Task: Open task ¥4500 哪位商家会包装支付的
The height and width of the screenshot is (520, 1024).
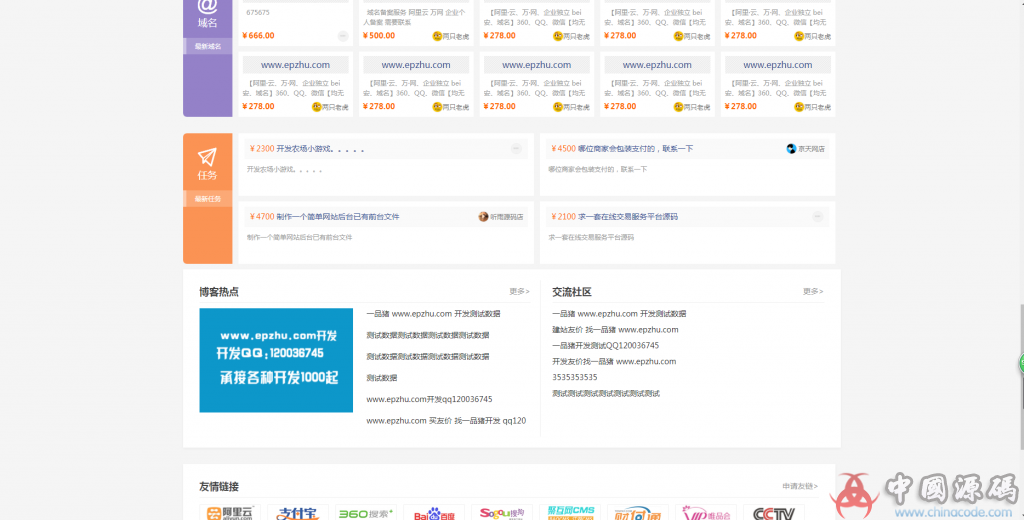Action: pos(622,149)
